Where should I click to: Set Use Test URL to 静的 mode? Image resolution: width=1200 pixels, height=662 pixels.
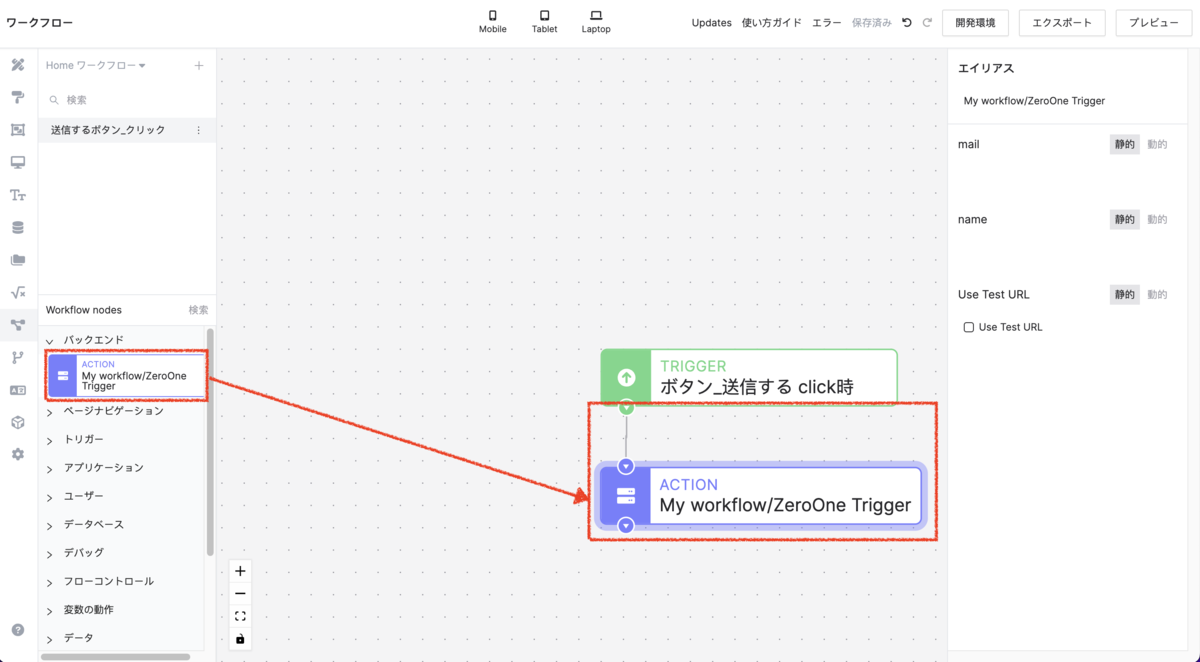click(1124, 294)
